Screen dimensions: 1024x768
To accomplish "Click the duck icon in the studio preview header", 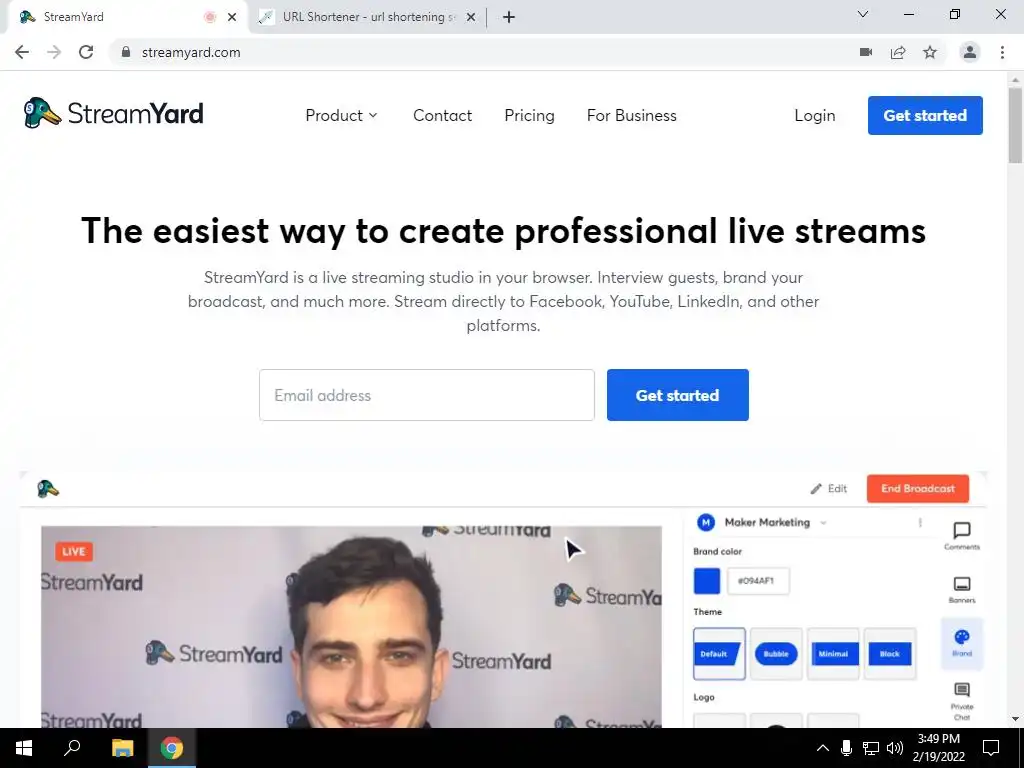I will (x=48, y=488).
